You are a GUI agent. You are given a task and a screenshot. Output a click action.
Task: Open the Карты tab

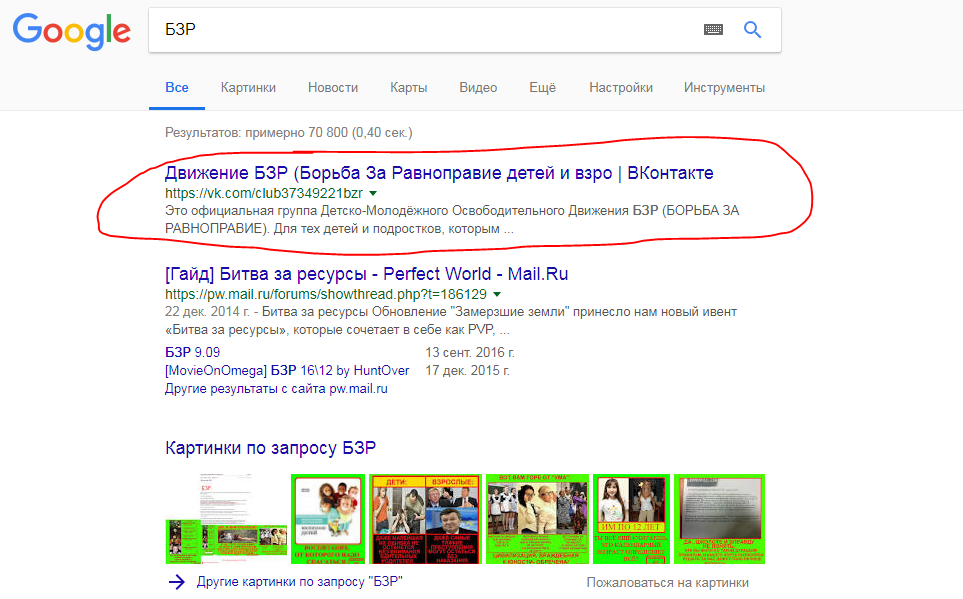[408, 88]
